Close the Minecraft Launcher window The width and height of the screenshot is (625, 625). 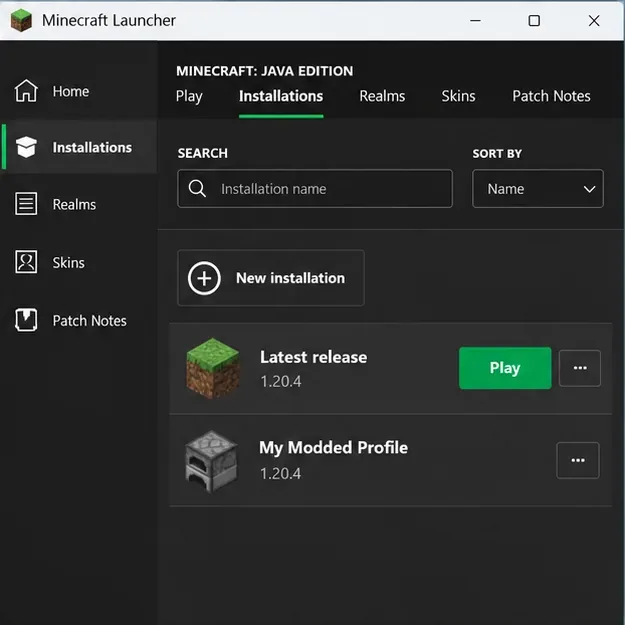594,20
